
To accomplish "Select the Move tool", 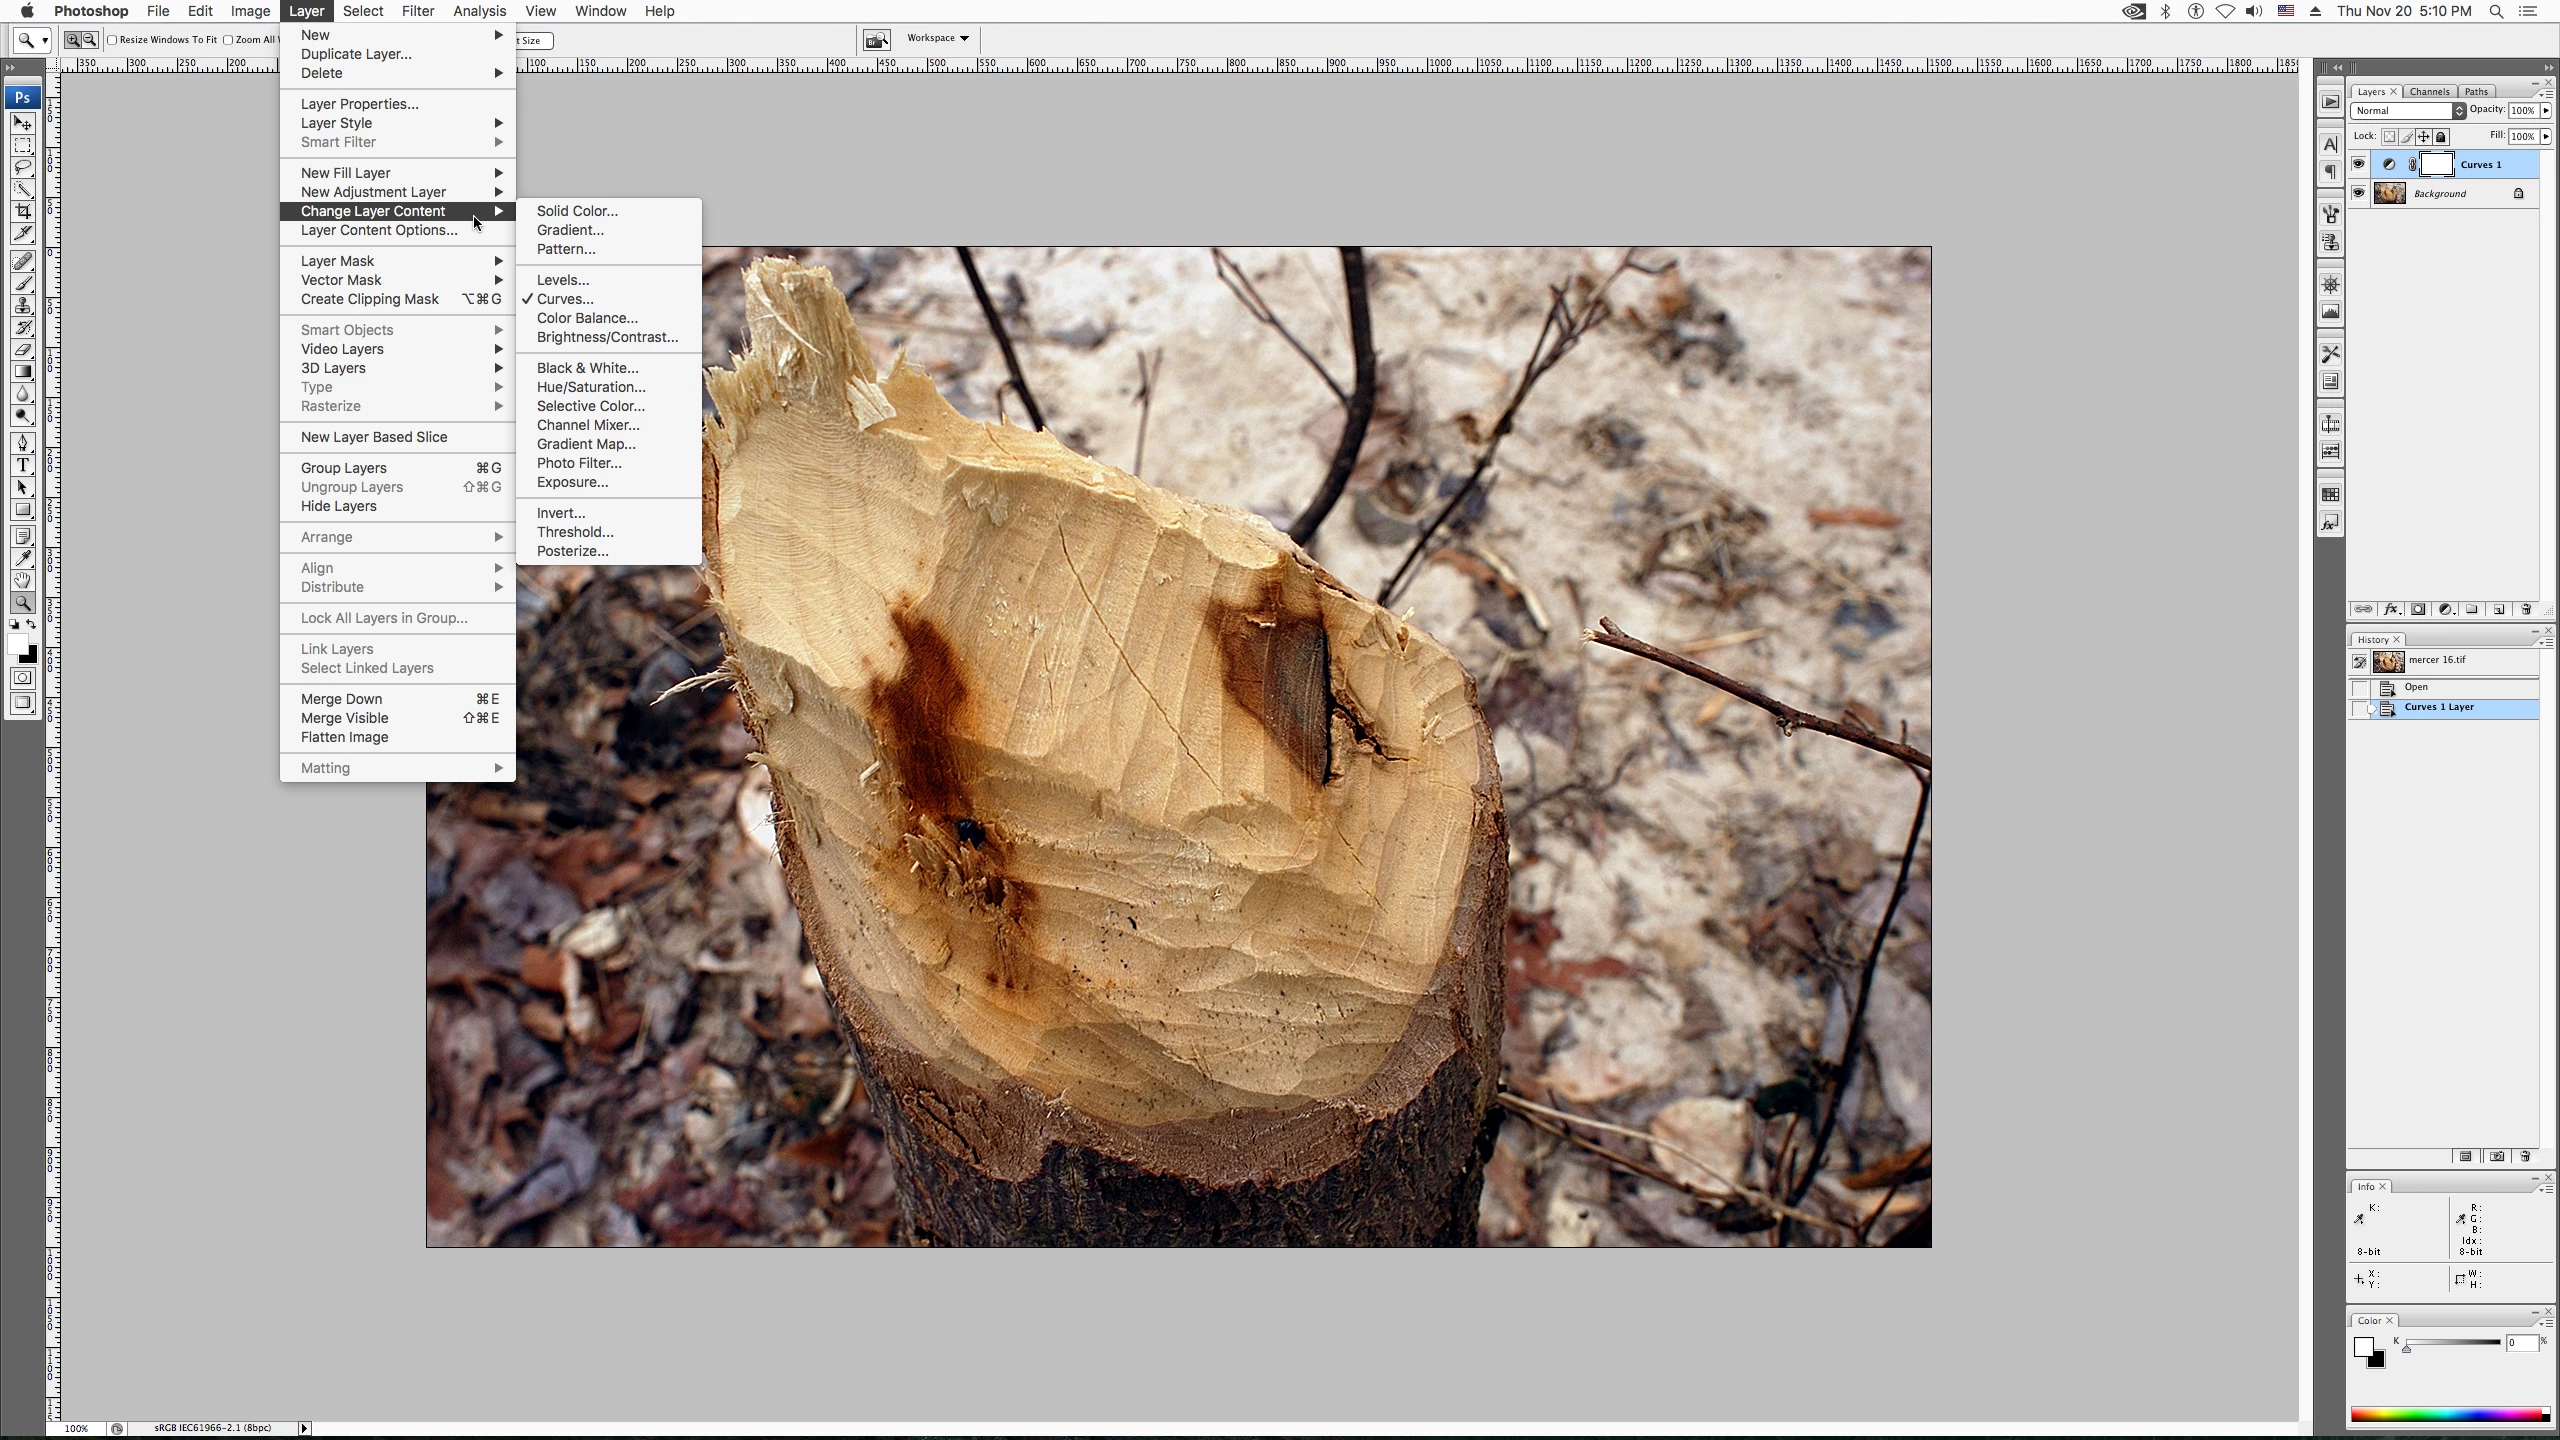I will [x=23, y=123].
